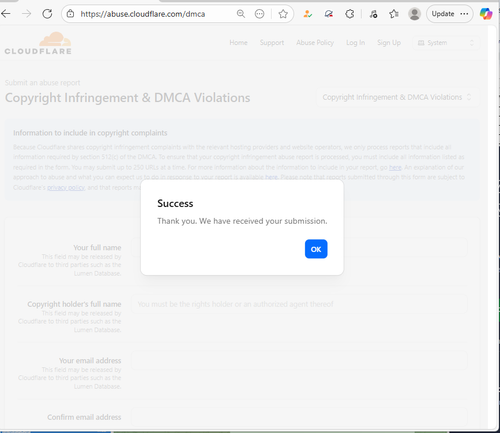Reload the page with refresh icon
This screenshot has height=433, width=500.
point(47,14)
